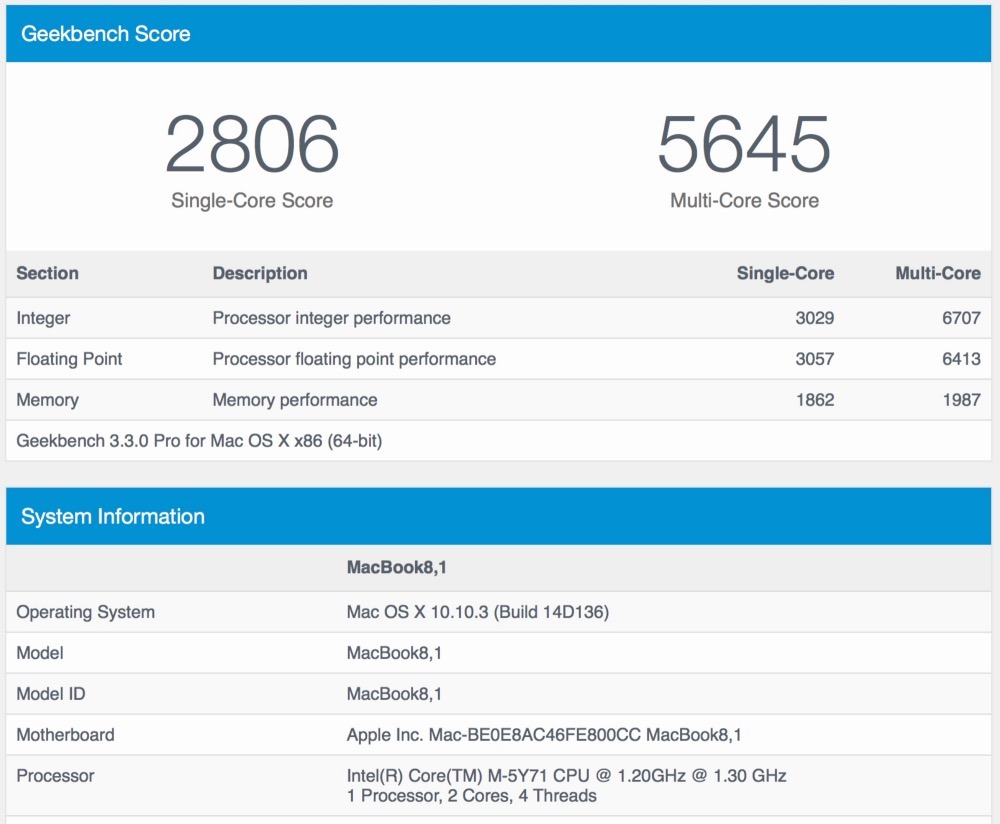Click the Multi-Core Score label
Image resolution: width=1000 pixels, height=824 pixels.
pyautogui.click(x=744, y=200)
